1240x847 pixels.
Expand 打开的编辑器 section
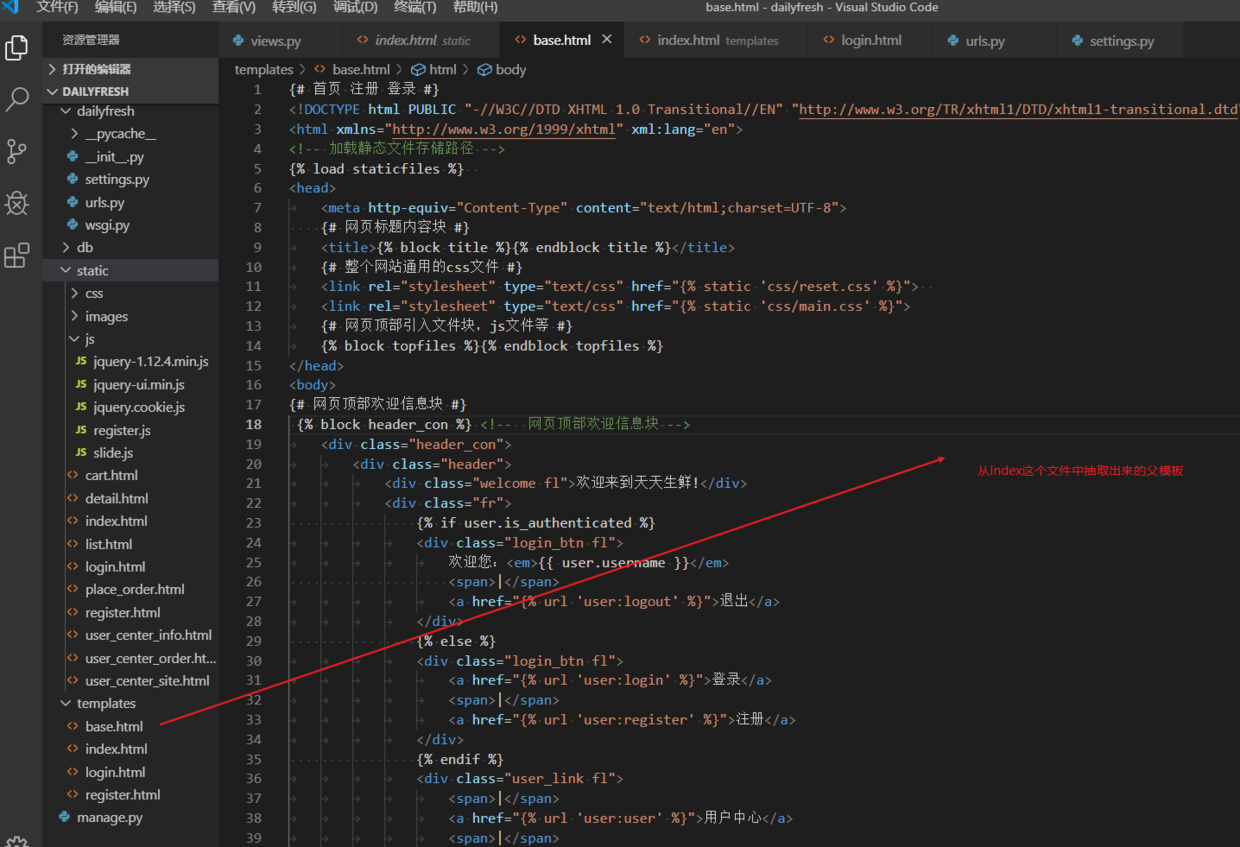tap(130, 69)
